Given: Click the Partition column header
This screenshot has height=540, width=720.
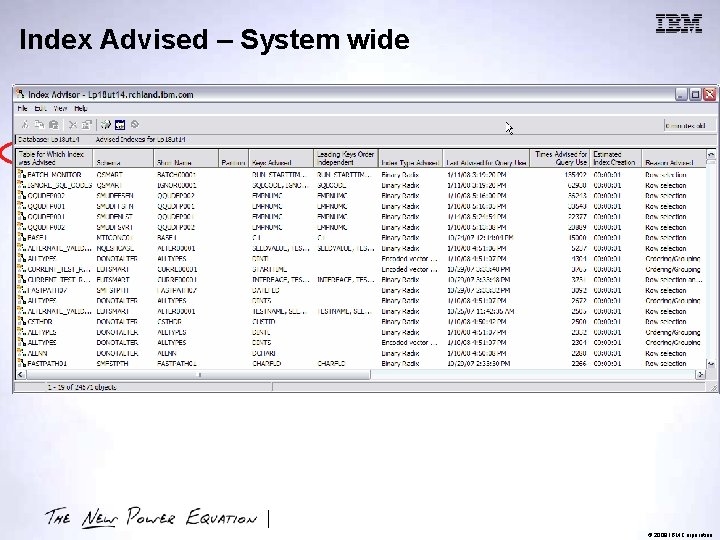Looking at the screenshot, I should tap(233, 158).
